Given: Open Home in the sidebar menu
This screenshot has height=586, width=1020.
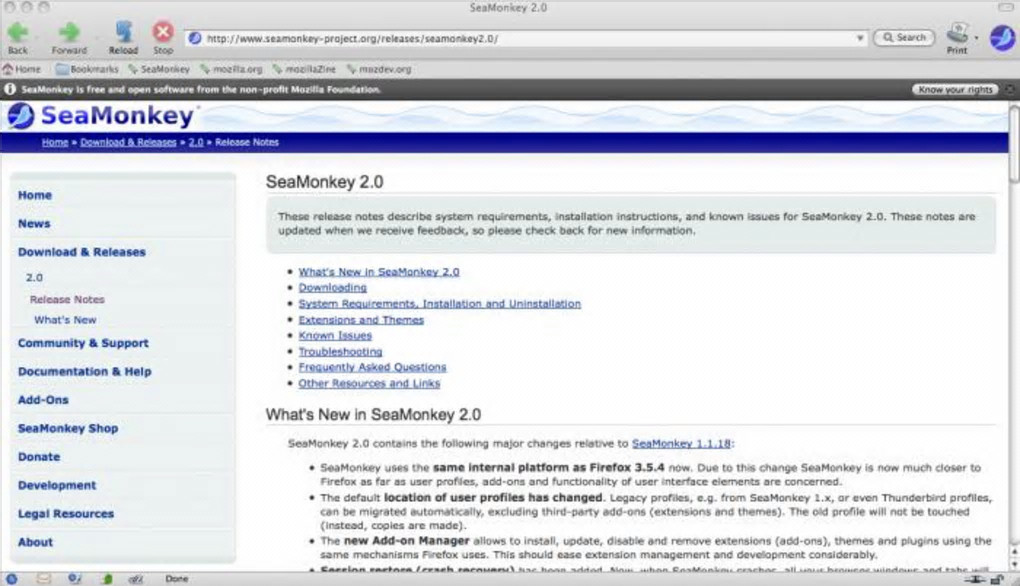Looking at the screenshot, I should coord(35,195).
